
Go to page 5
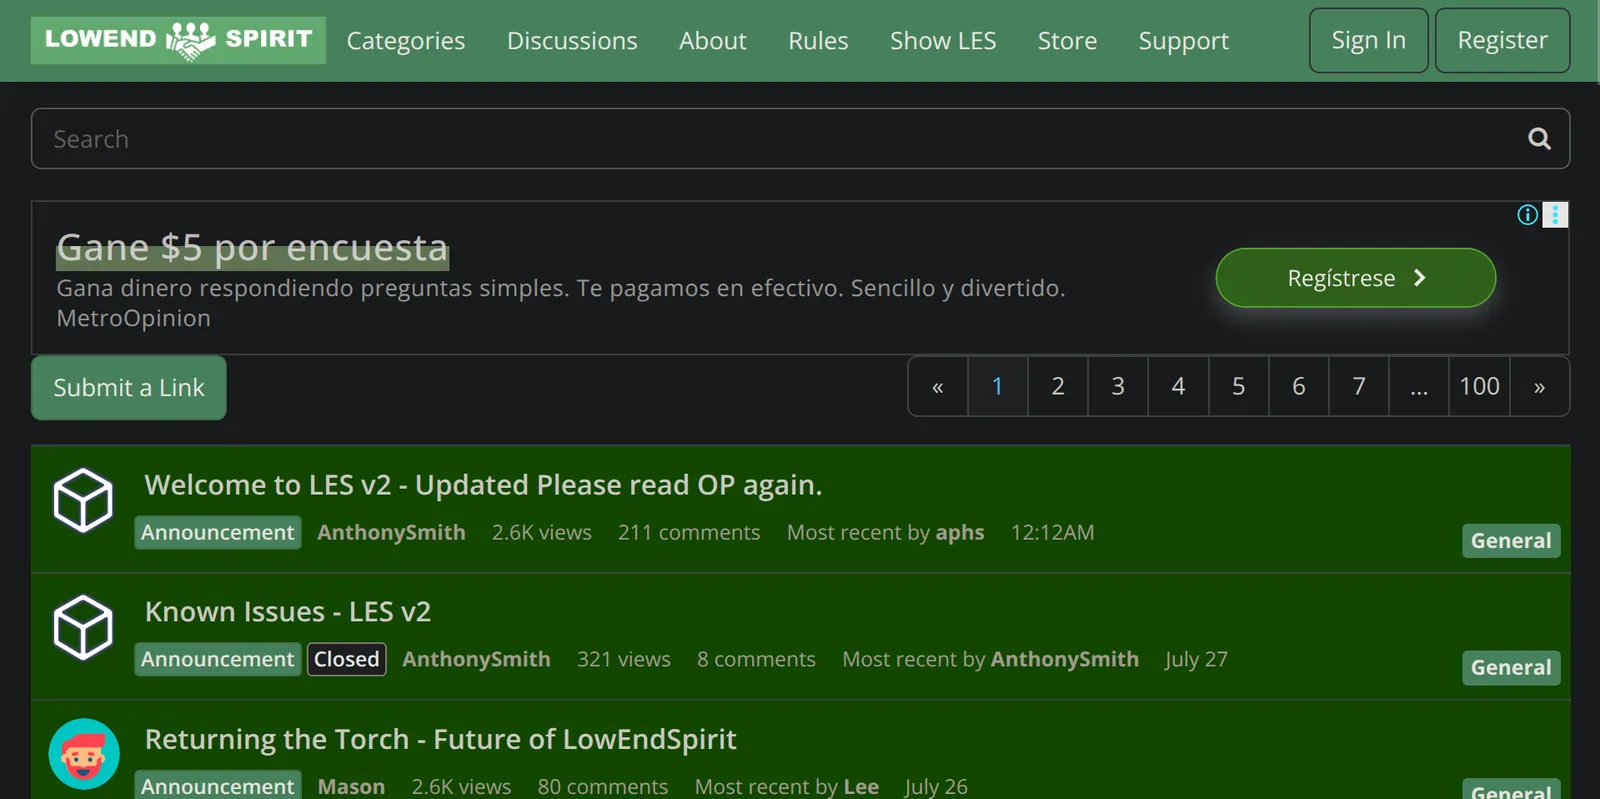[x=1239, y=386]
